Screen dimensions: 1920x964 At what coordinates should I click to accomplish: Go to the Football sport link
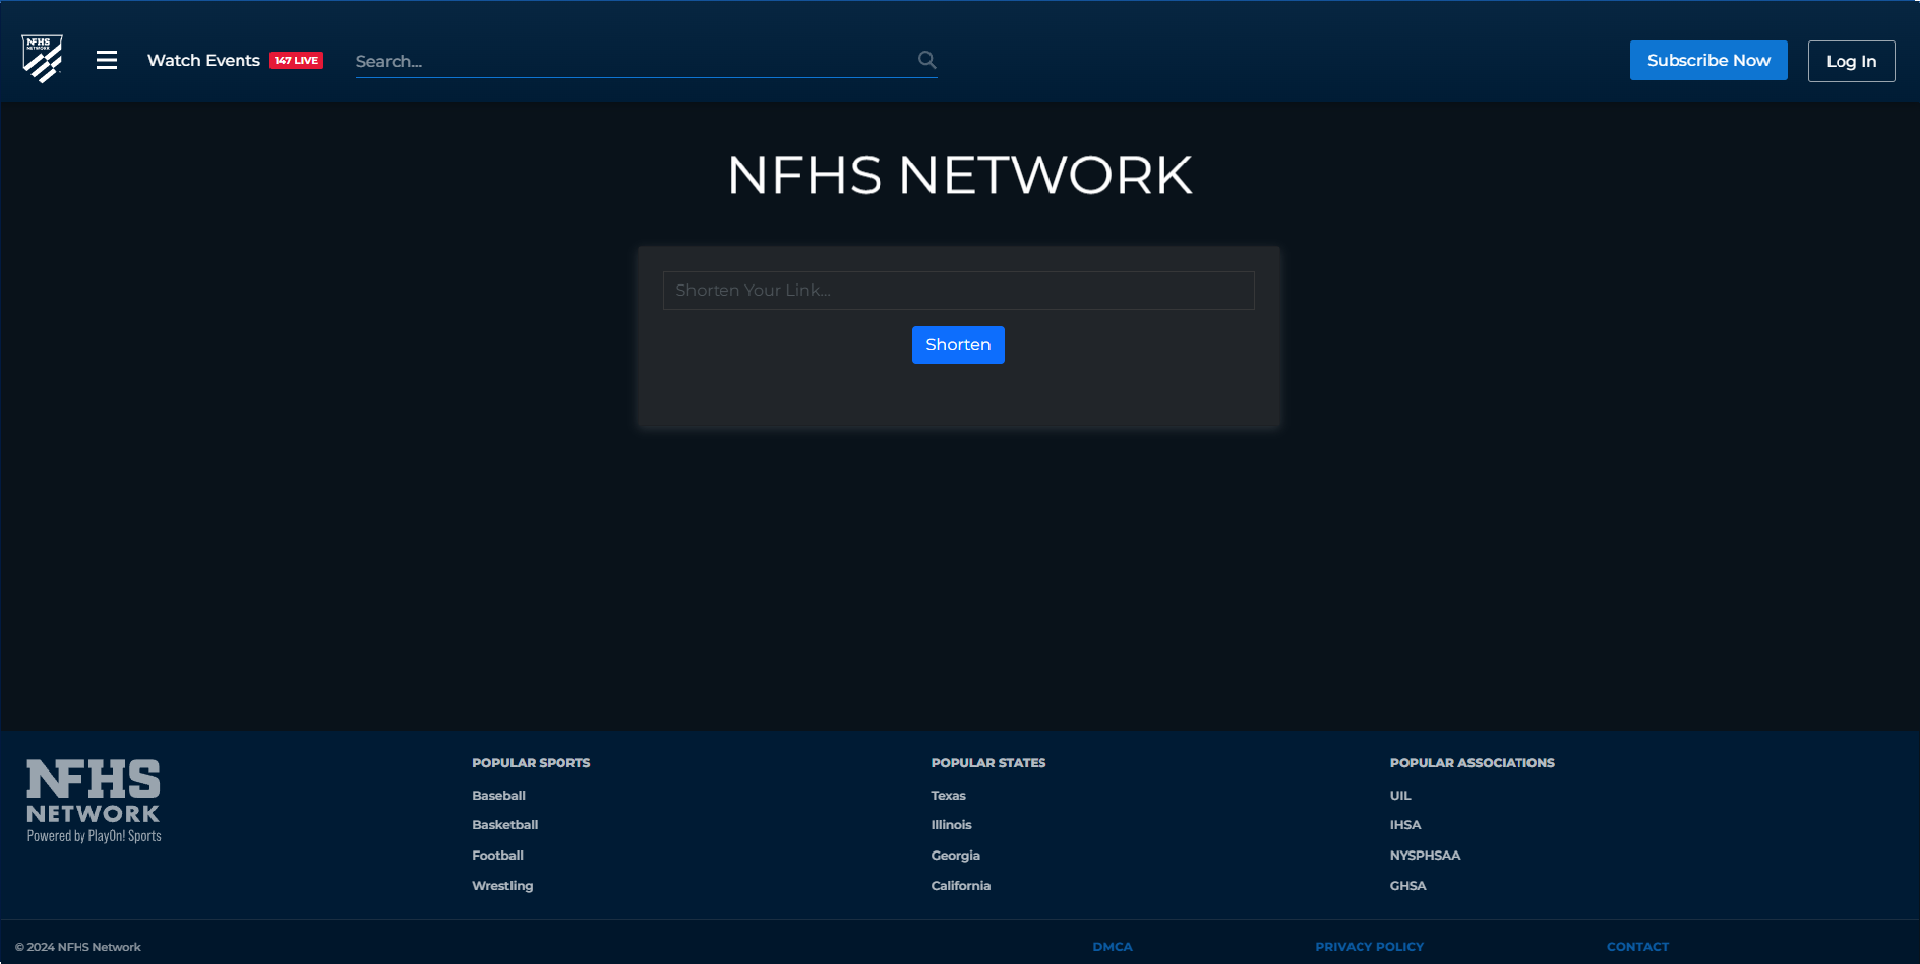(x=498, y=856)
